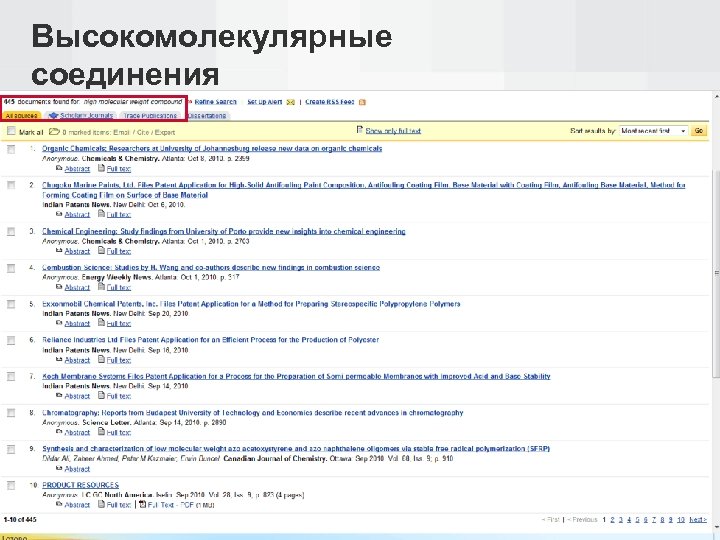Click the Abstract icon under Chemical Engineering result

point(59,251)
